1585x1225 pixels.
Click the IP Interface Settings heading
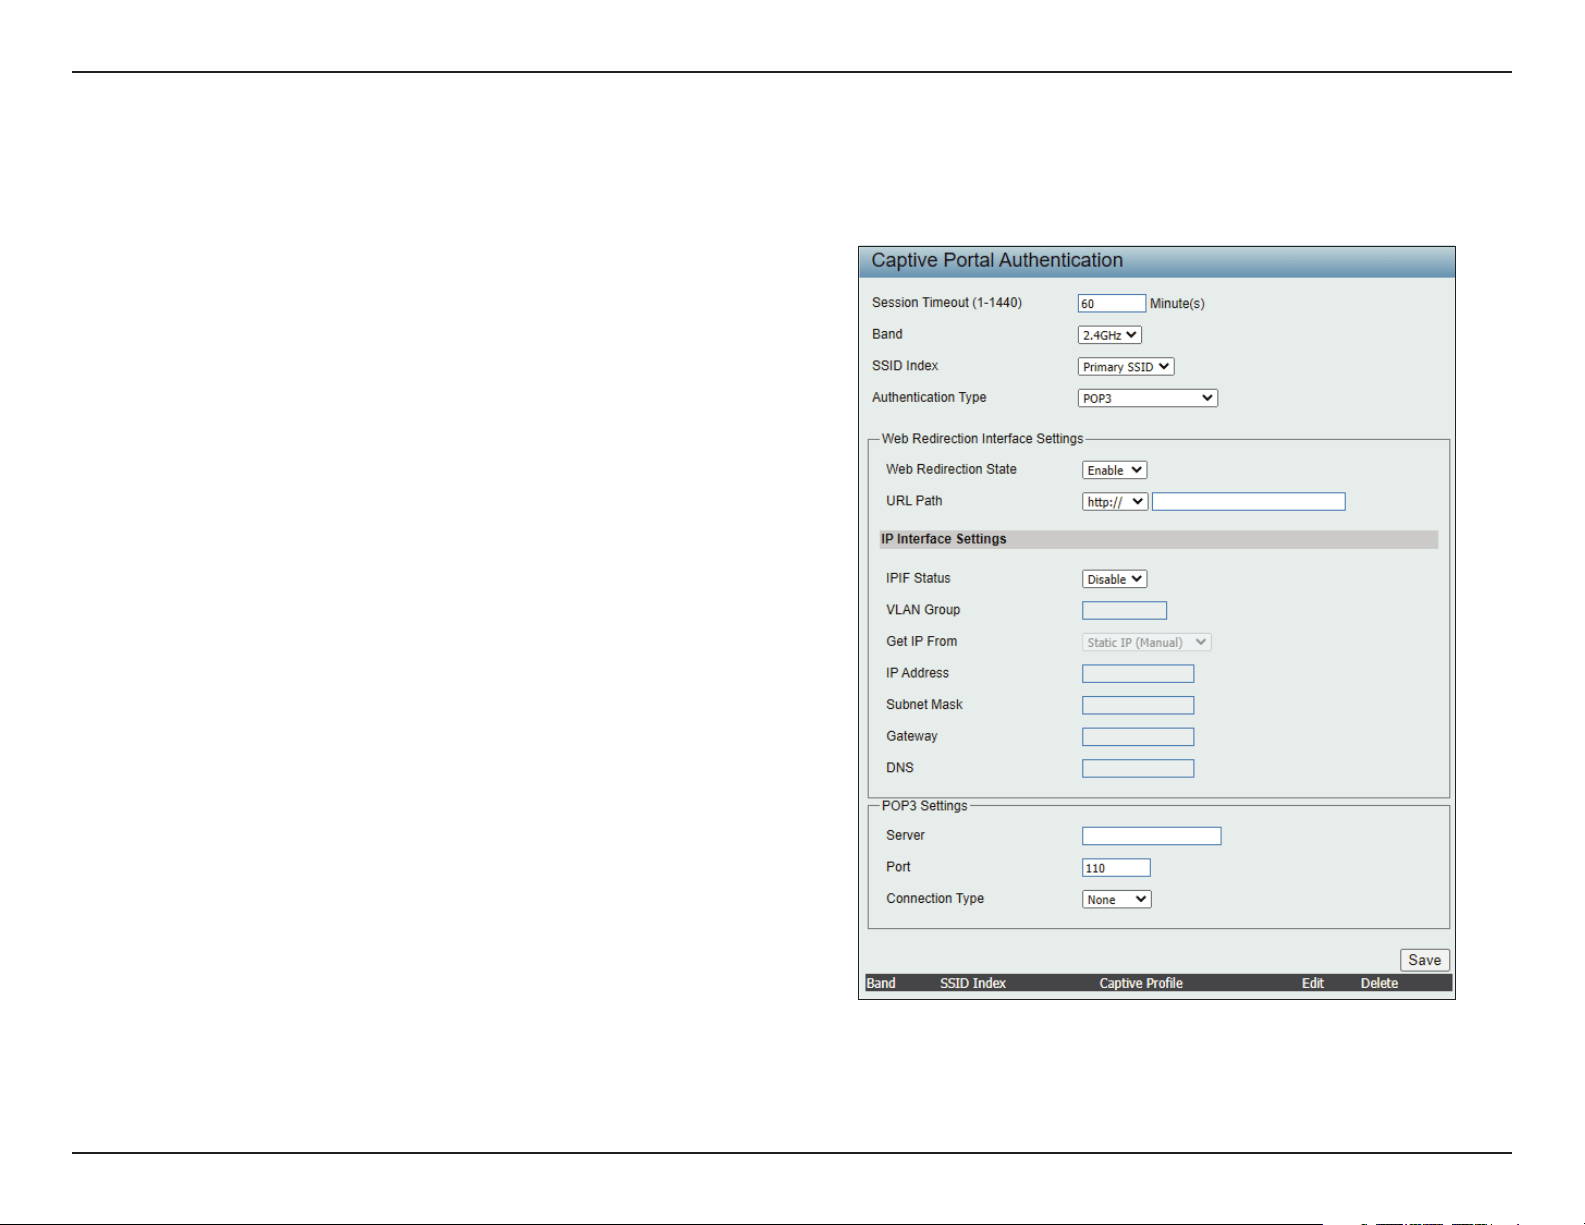(943, 539)
